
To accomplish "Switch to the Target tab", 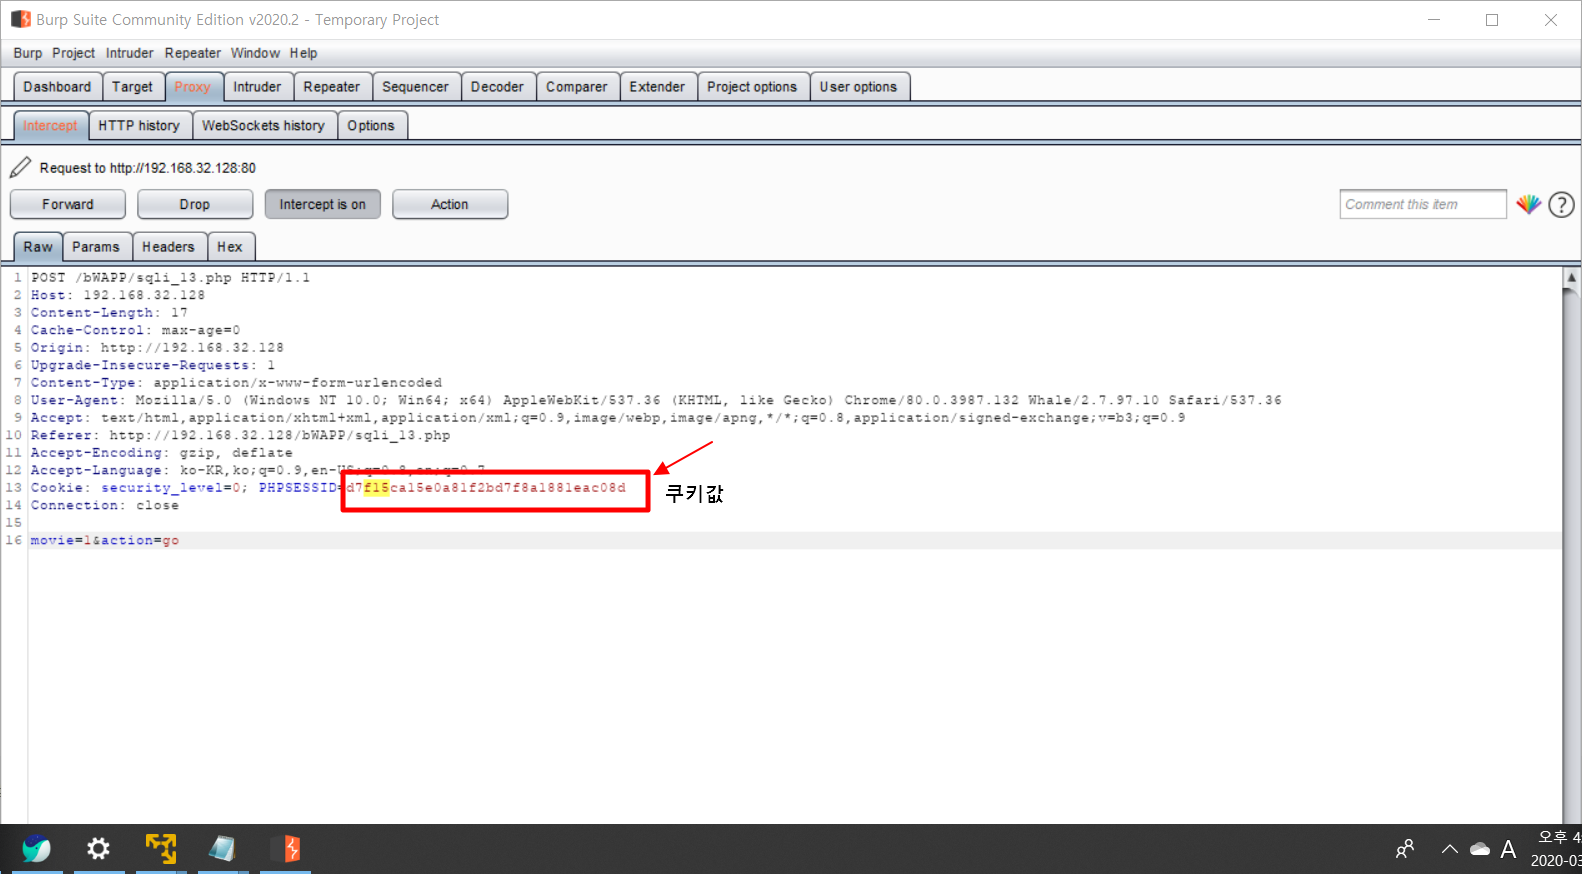I will [132, 87].
